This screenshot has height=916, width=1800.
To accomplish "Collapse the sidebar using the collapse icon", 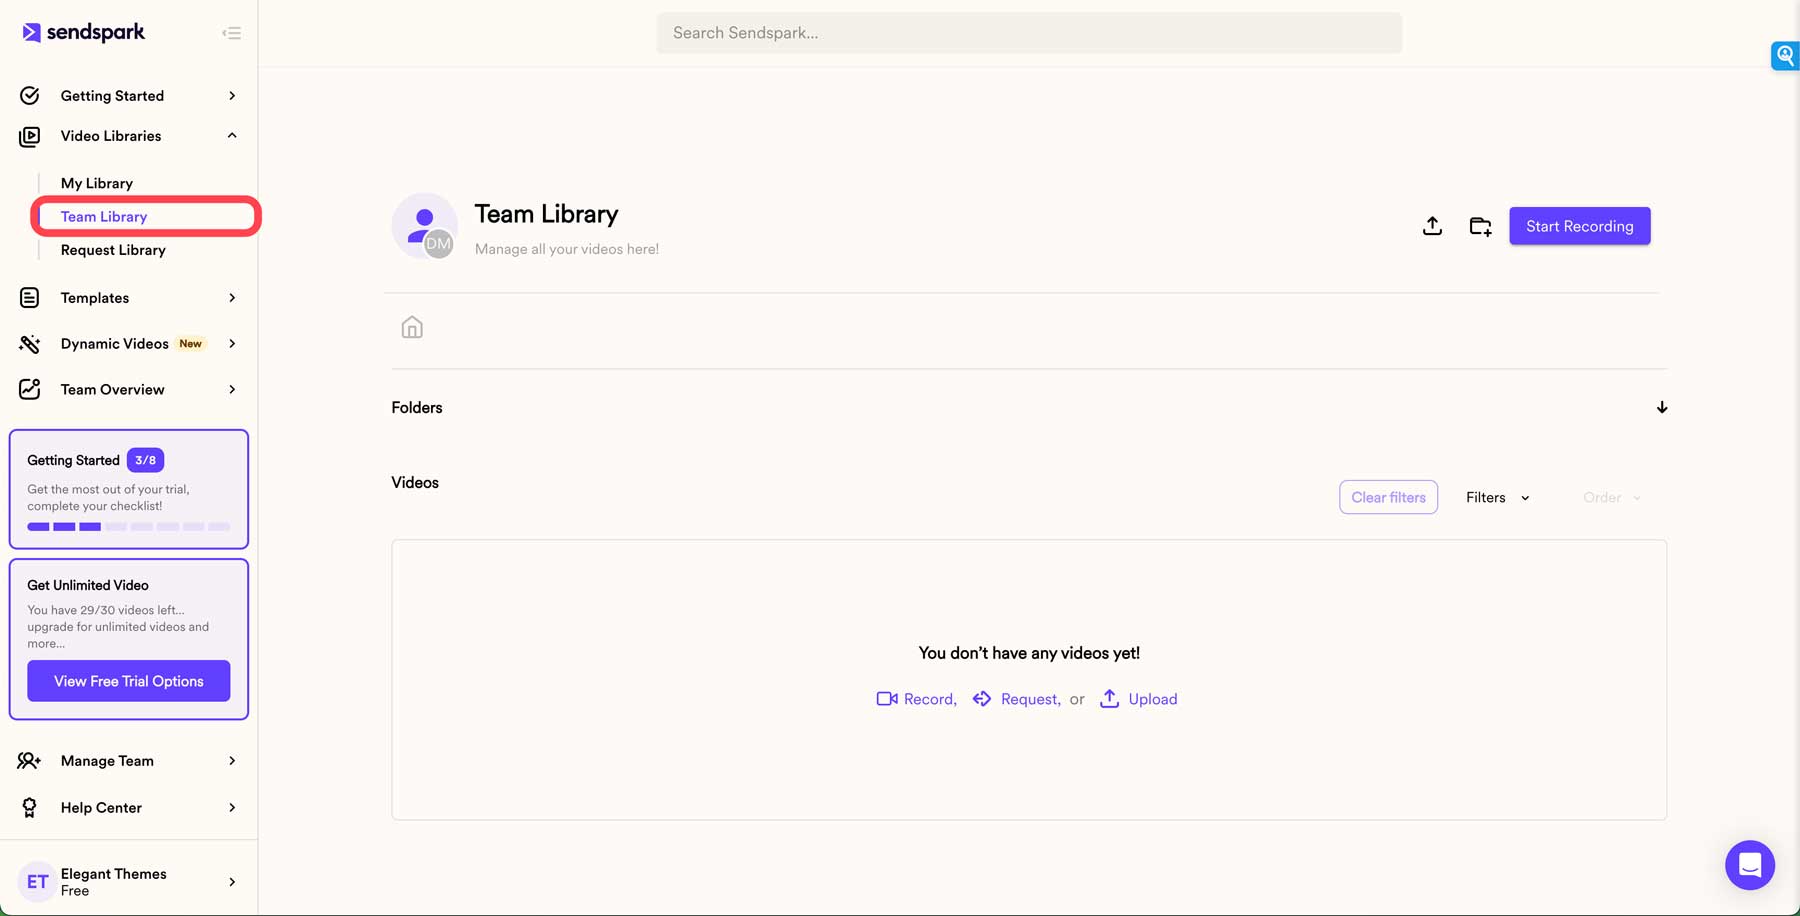I will (x=231, y=32).
